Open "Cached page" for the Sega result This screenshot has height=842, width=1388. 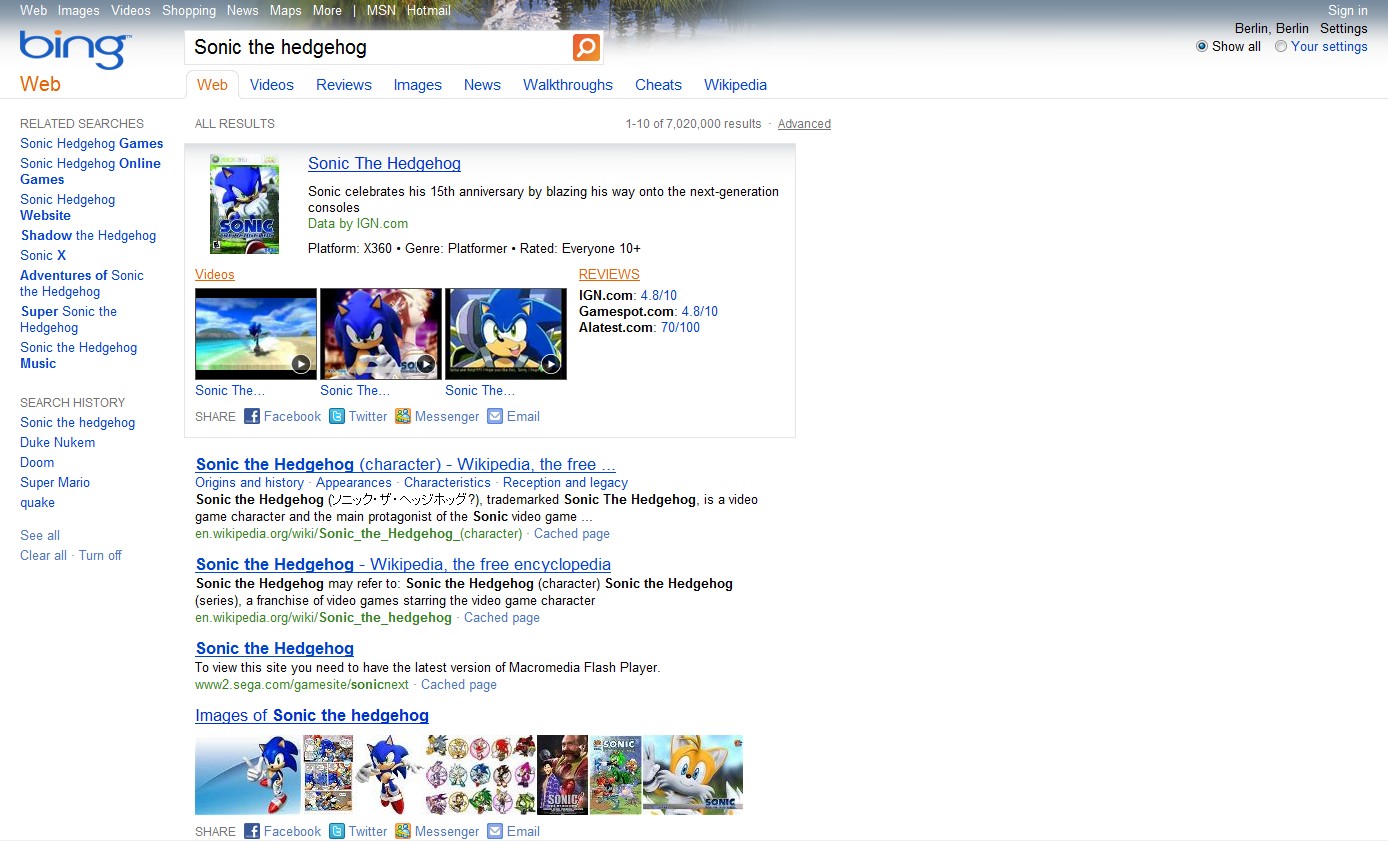pos(458,684)
